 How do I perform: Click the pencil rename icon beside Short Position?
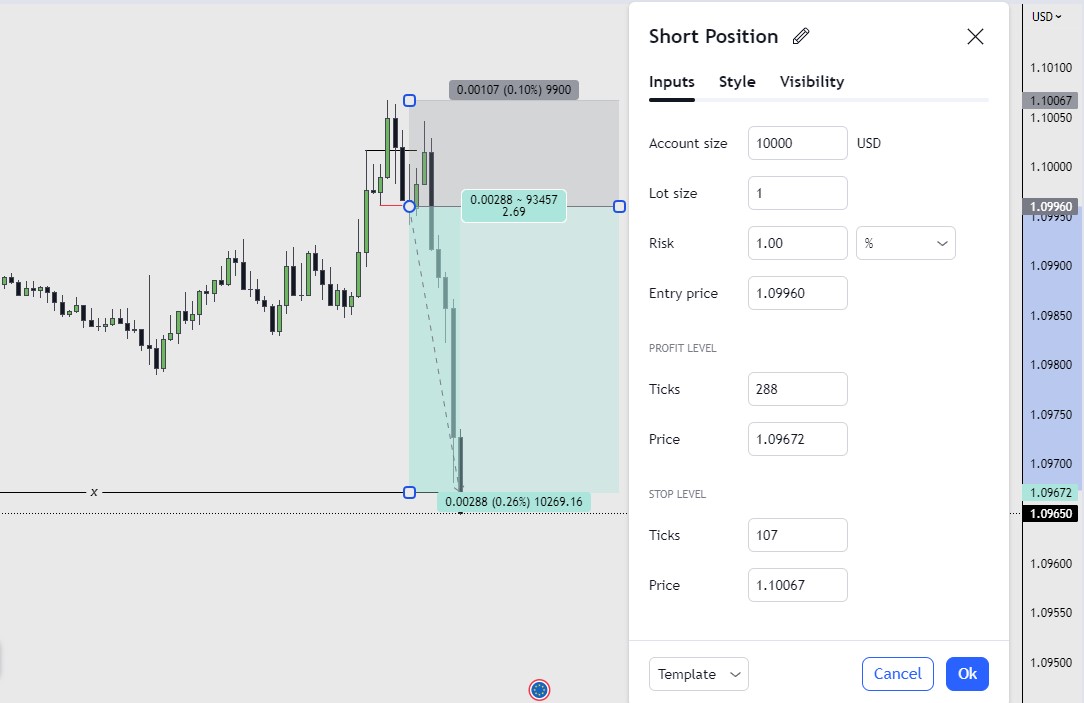pos(801,36)
